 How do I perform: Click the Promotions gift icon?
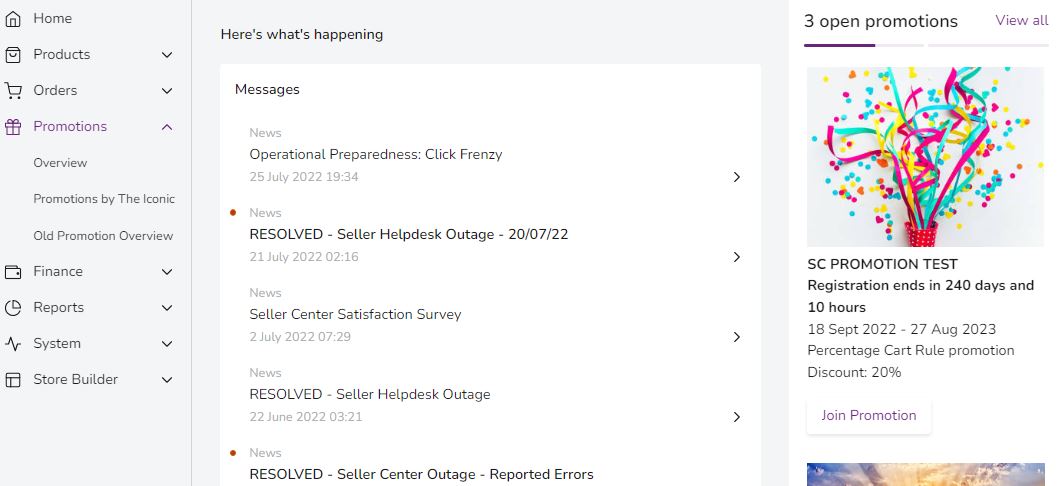[13, 127]
